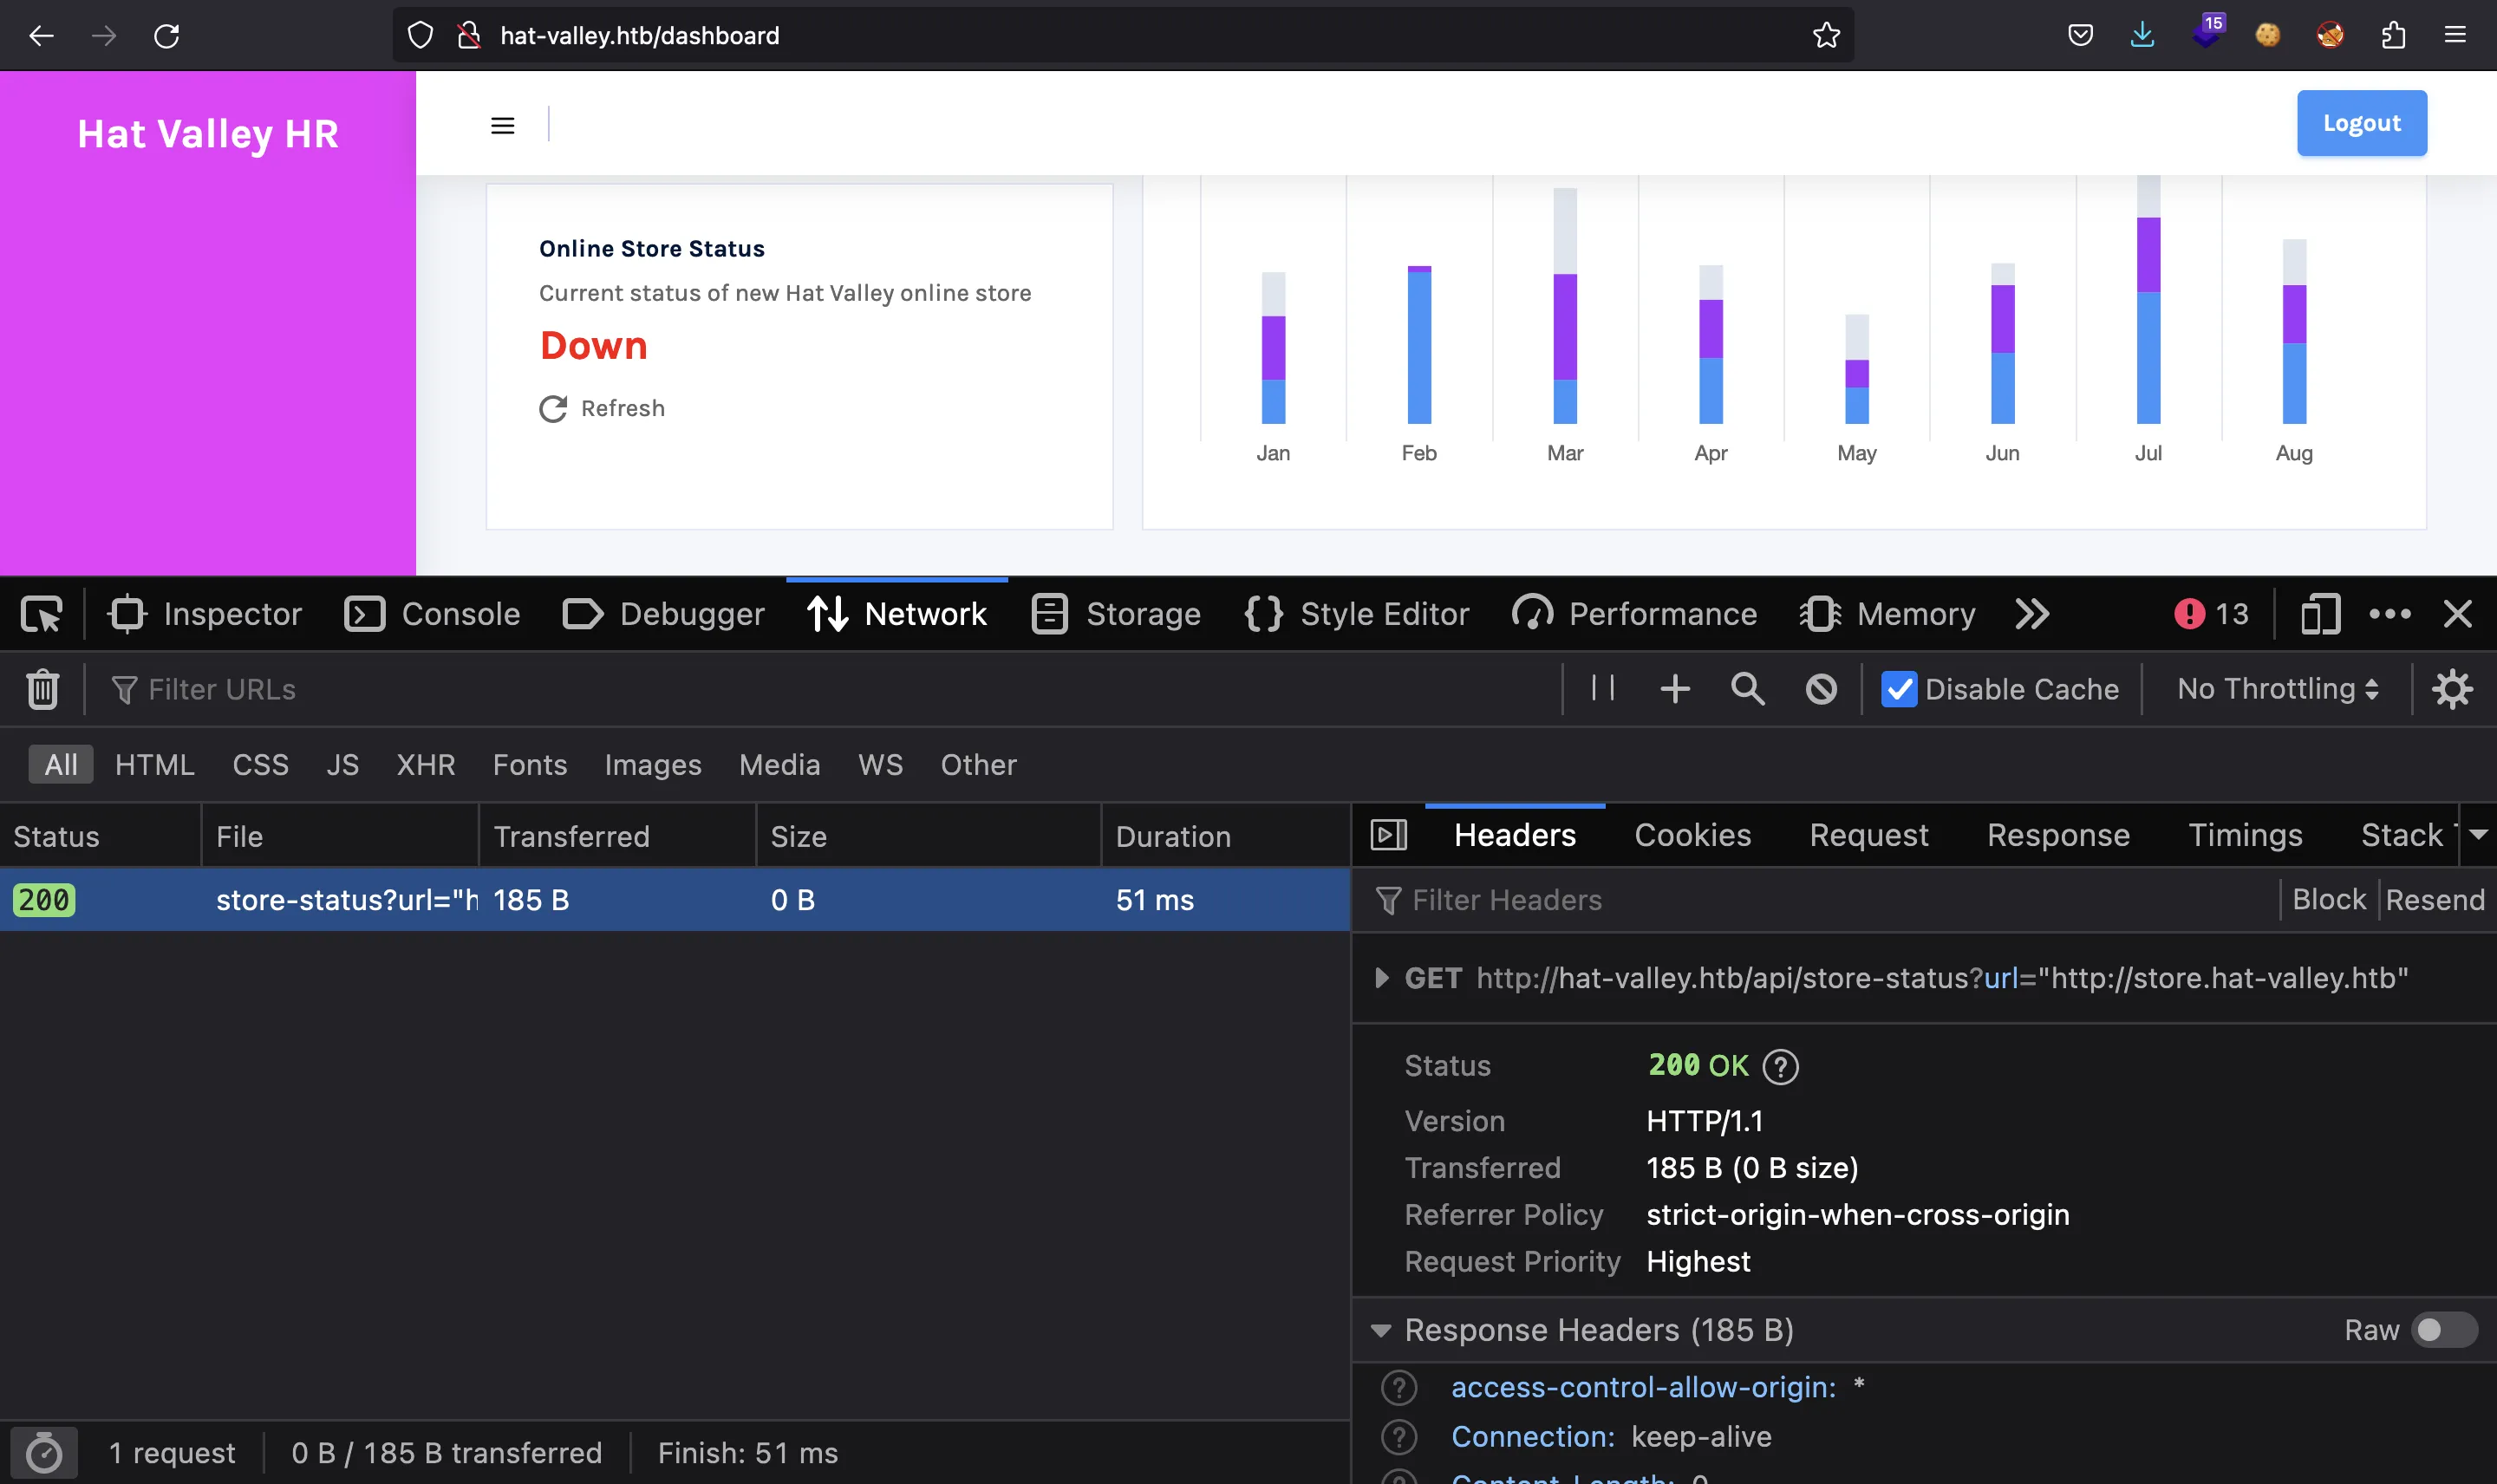Open the shield tracking protection icon
The width and height of the screenshot is (2497, 1484).
coord(420,36)
